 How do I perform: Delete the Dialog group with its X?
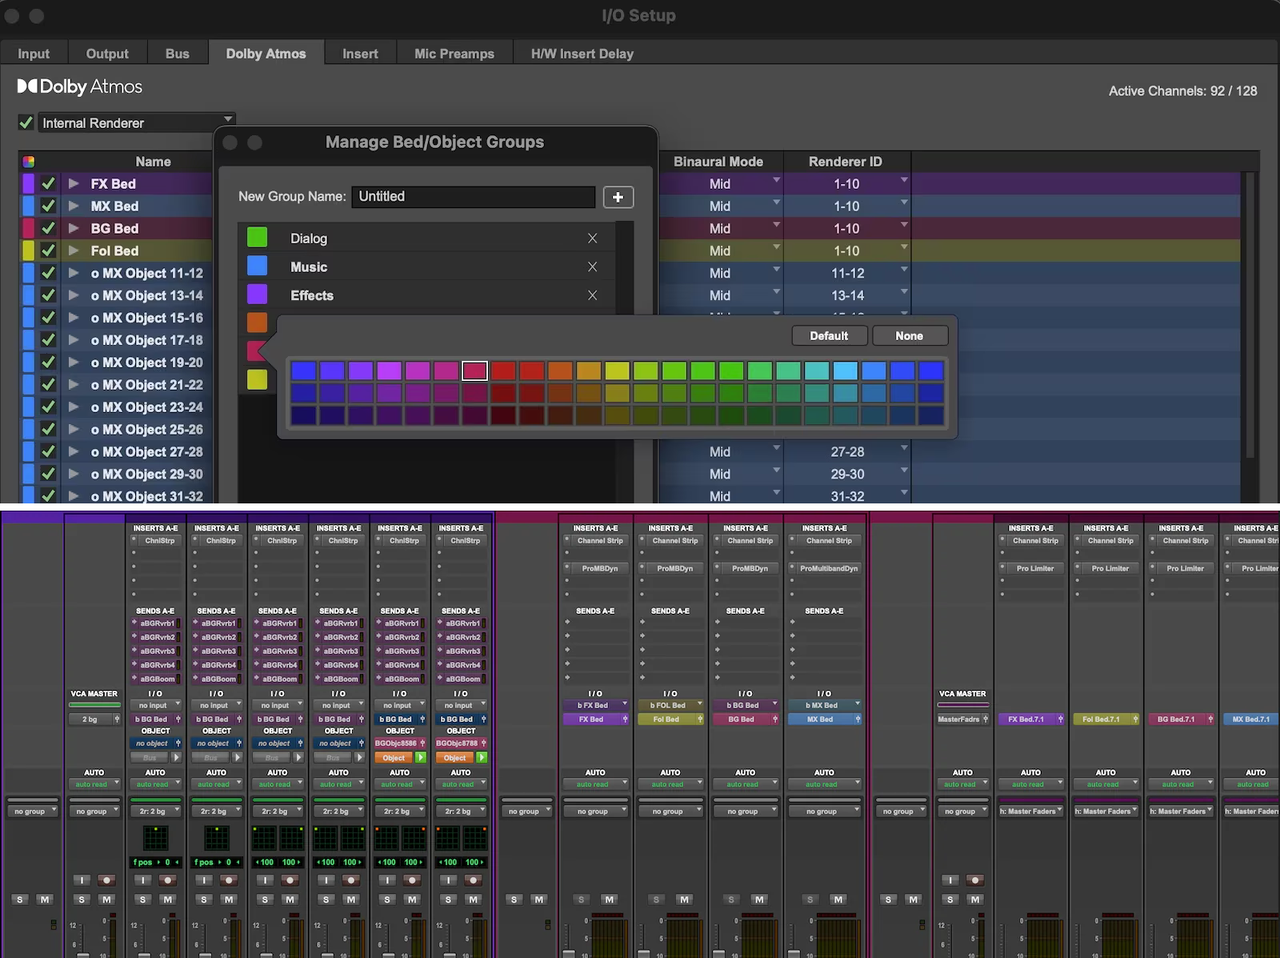pos(592,238)
